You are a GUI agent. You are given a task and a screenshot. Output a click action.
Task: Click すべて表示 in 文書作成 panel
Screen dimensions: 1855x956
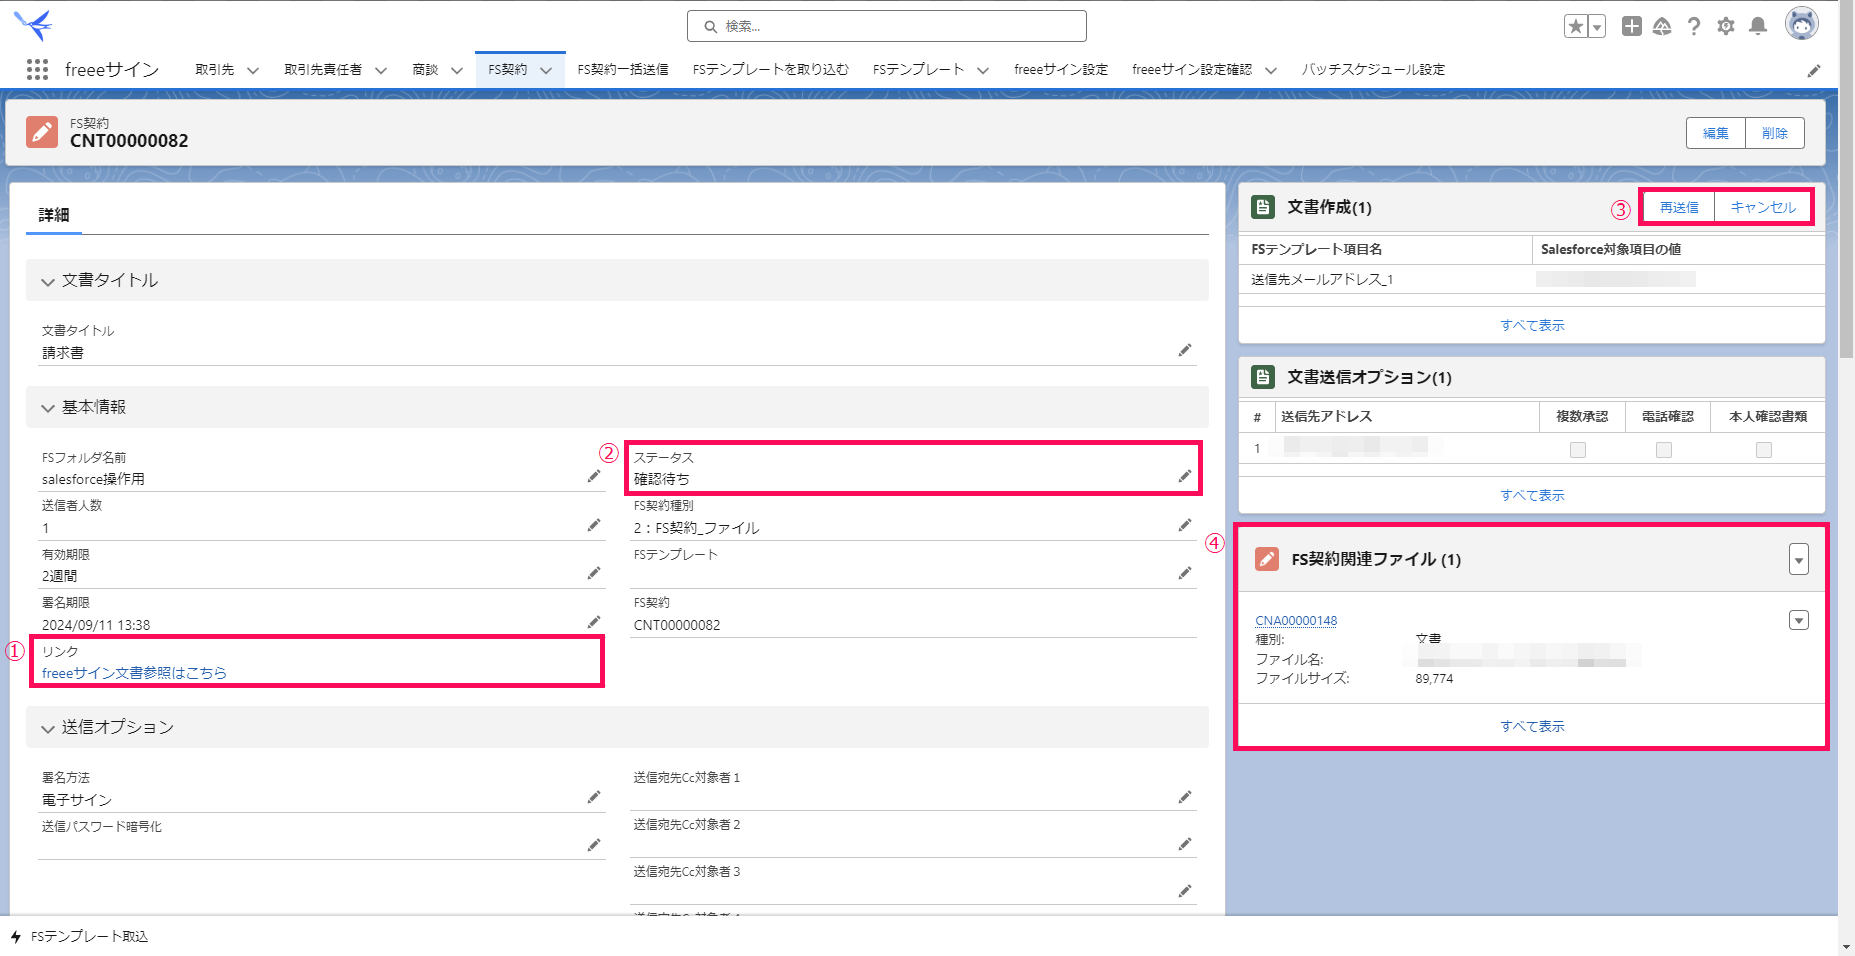pos(1532,325)
